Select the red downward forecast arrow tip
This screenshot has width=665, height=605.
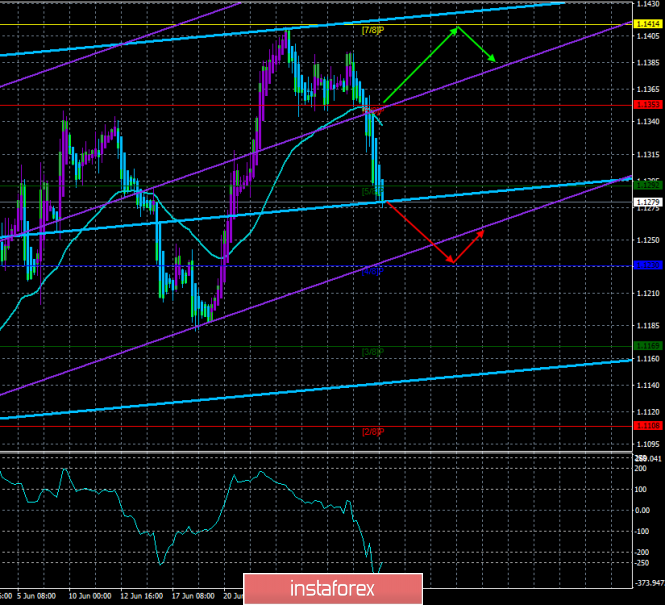click(x=452, y=262)
